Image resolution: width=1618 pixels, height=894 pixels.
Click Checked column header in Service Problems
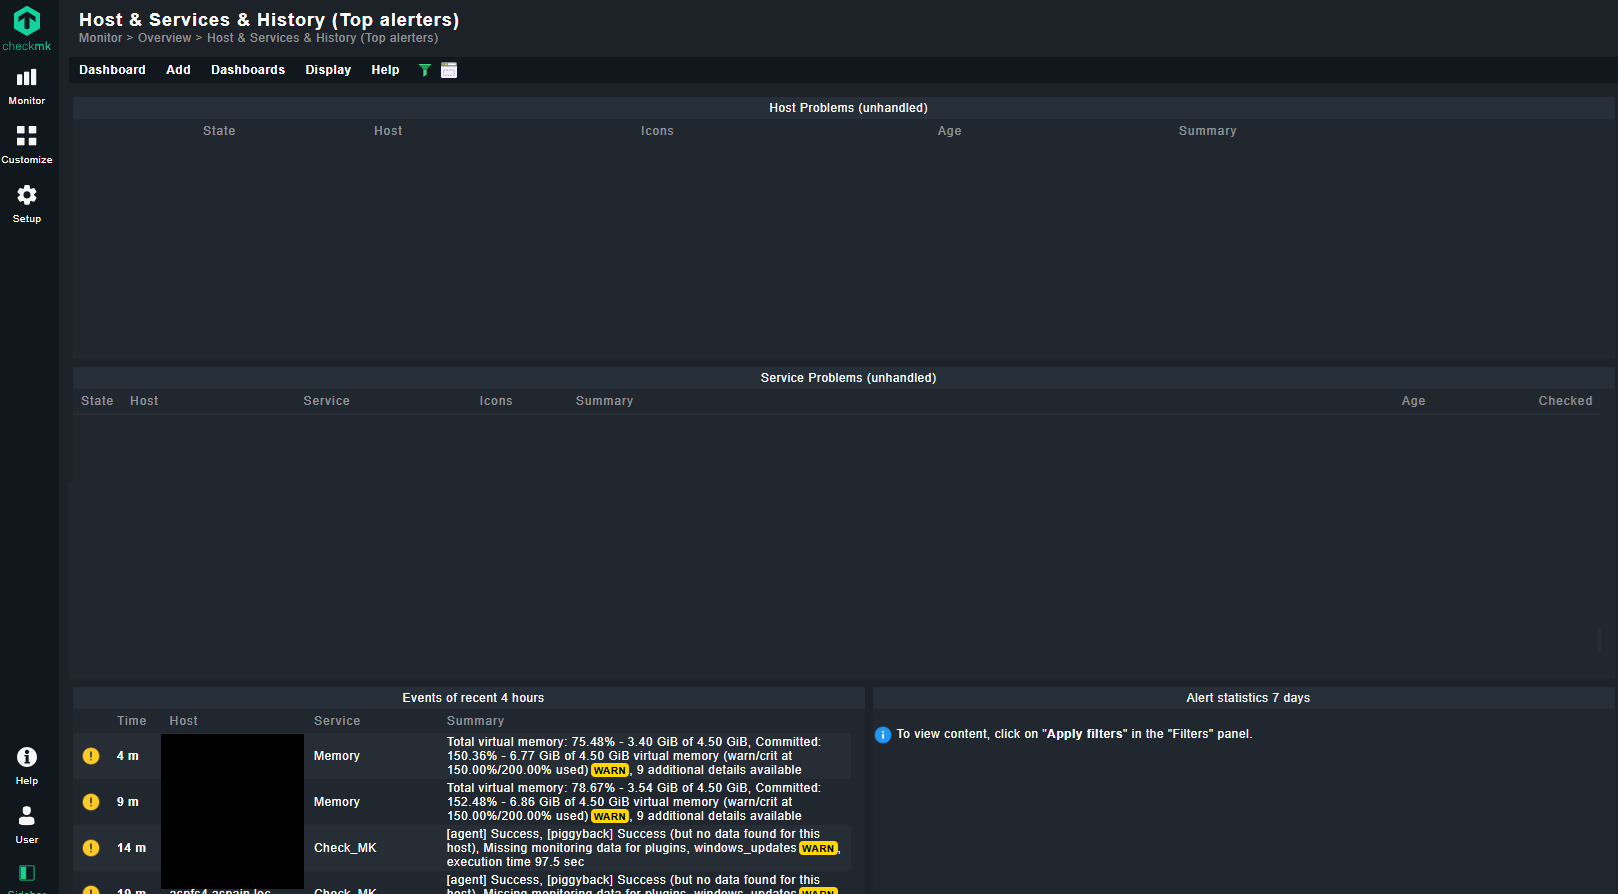(1565, 401)
